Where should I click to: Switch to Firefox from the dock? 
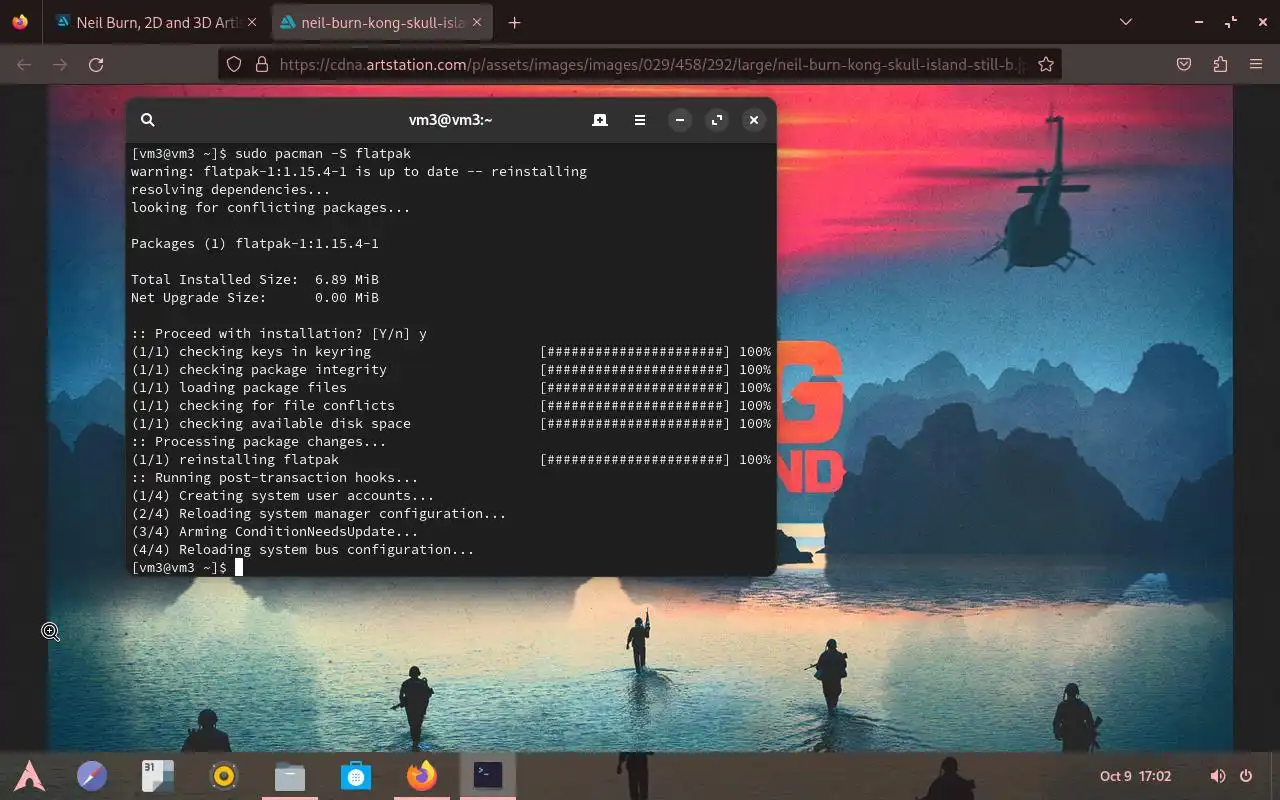click(x=422, y=775)
